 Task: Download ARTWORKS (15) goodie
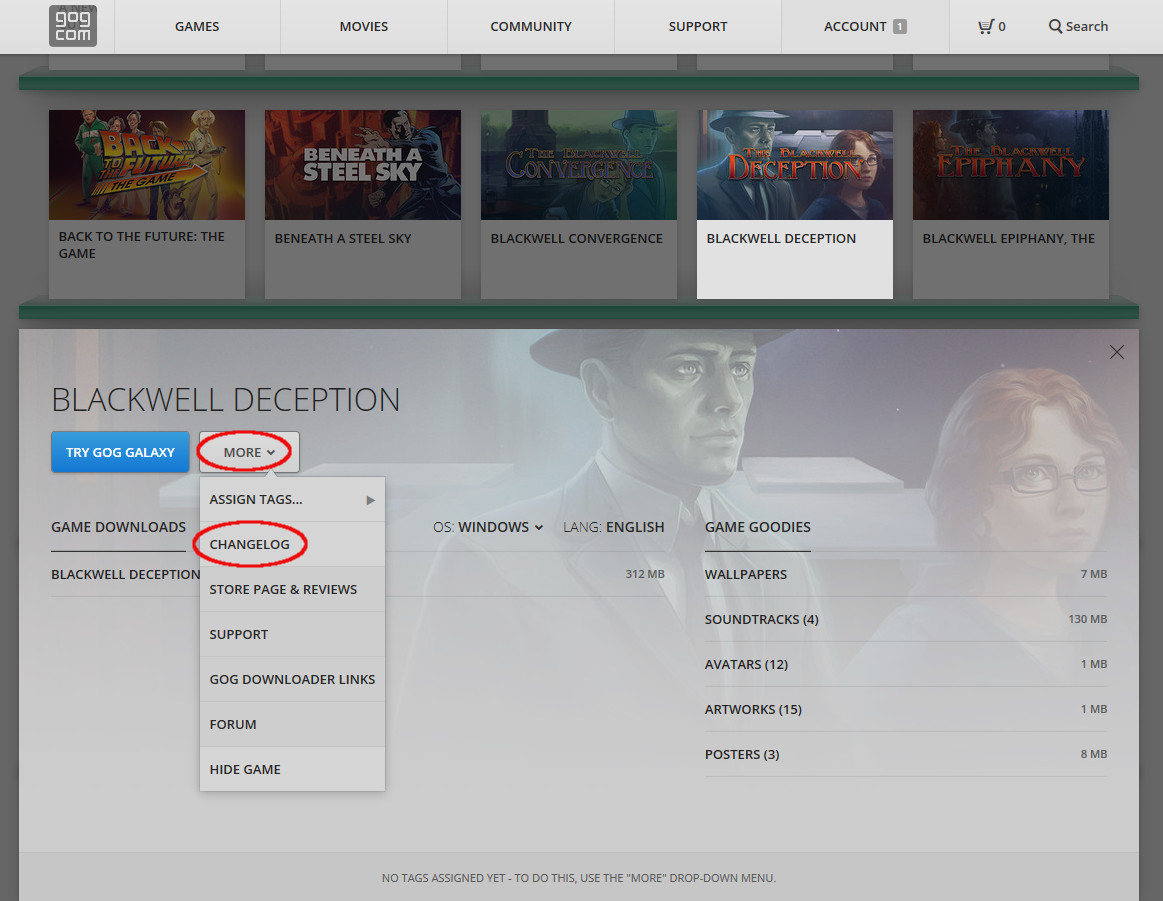click(906, 710)
